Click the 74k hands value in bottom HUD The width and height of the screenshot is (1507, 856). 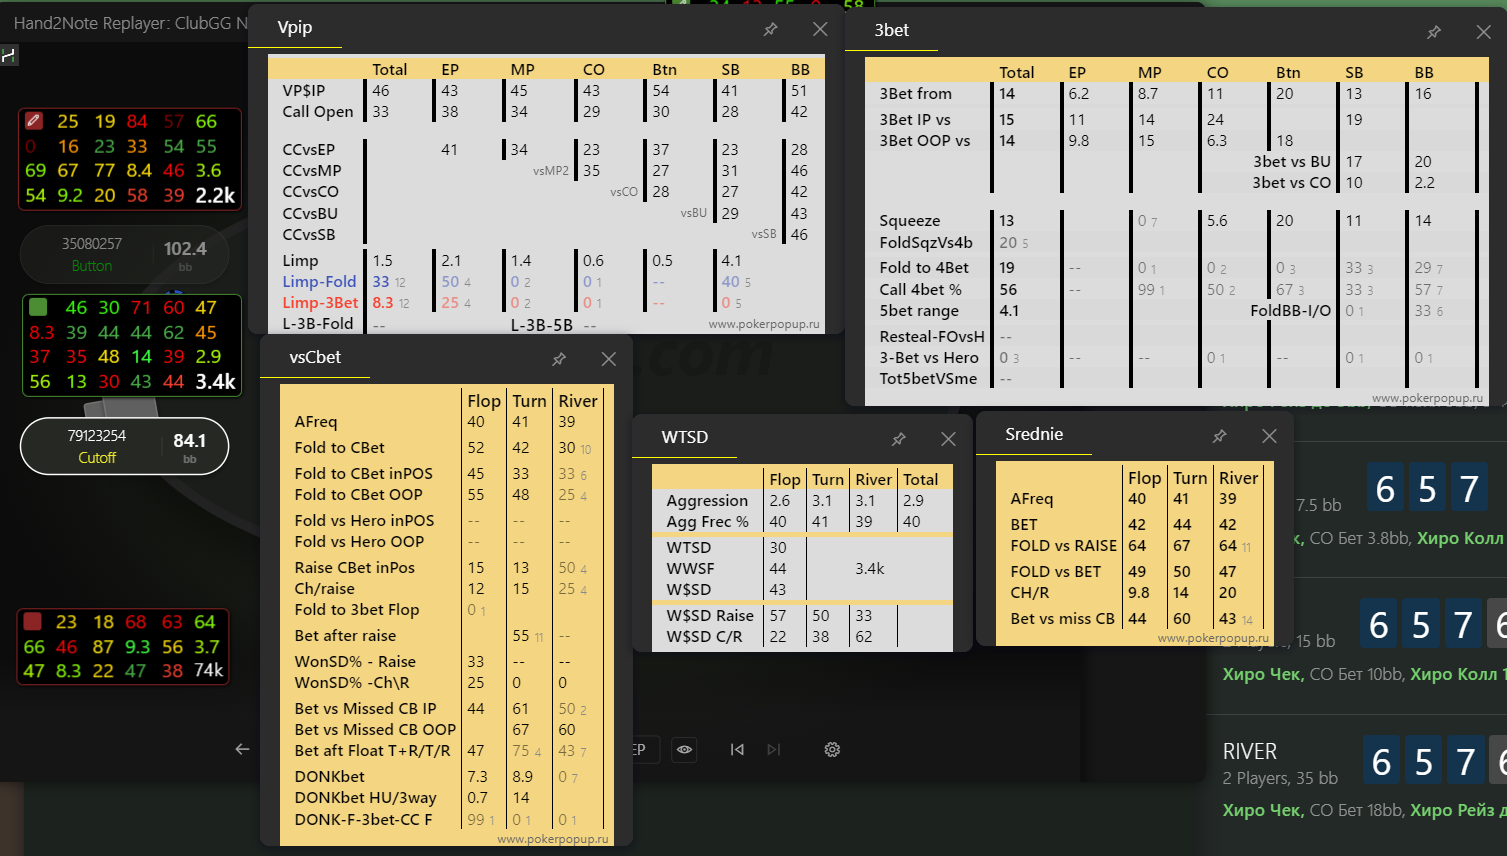pyautogui.click(x=208, y=670)
